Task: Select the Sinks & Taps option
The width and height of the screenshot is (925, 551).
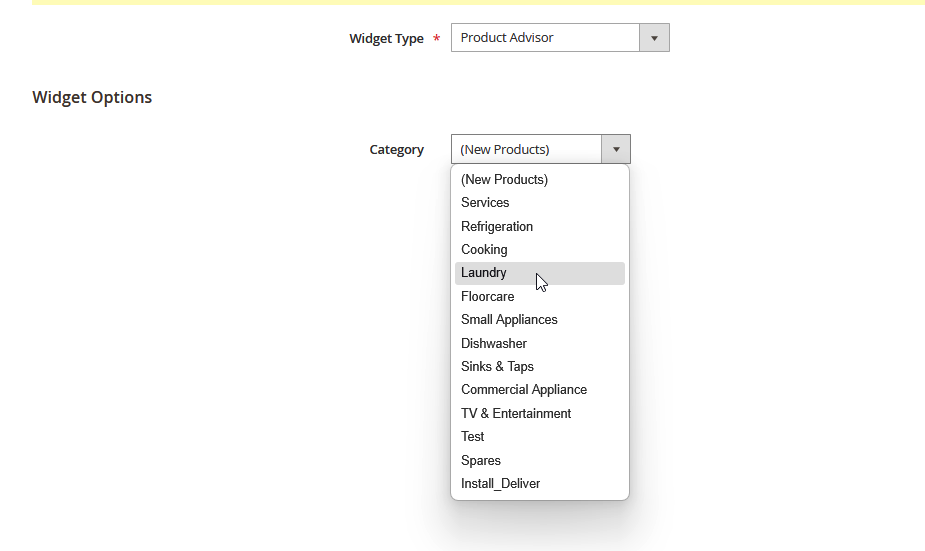Action: point(497,367)
